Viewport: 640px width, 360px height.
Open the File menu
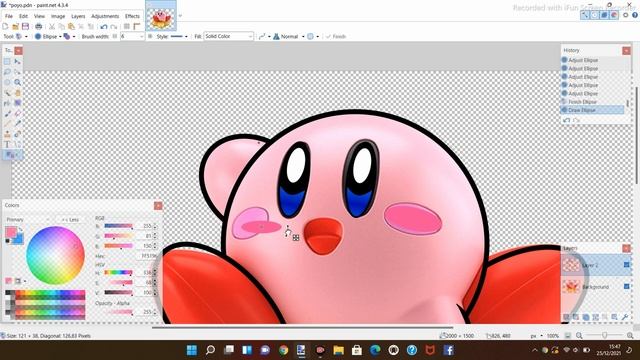pyautogui.click(x=9, y=16)
